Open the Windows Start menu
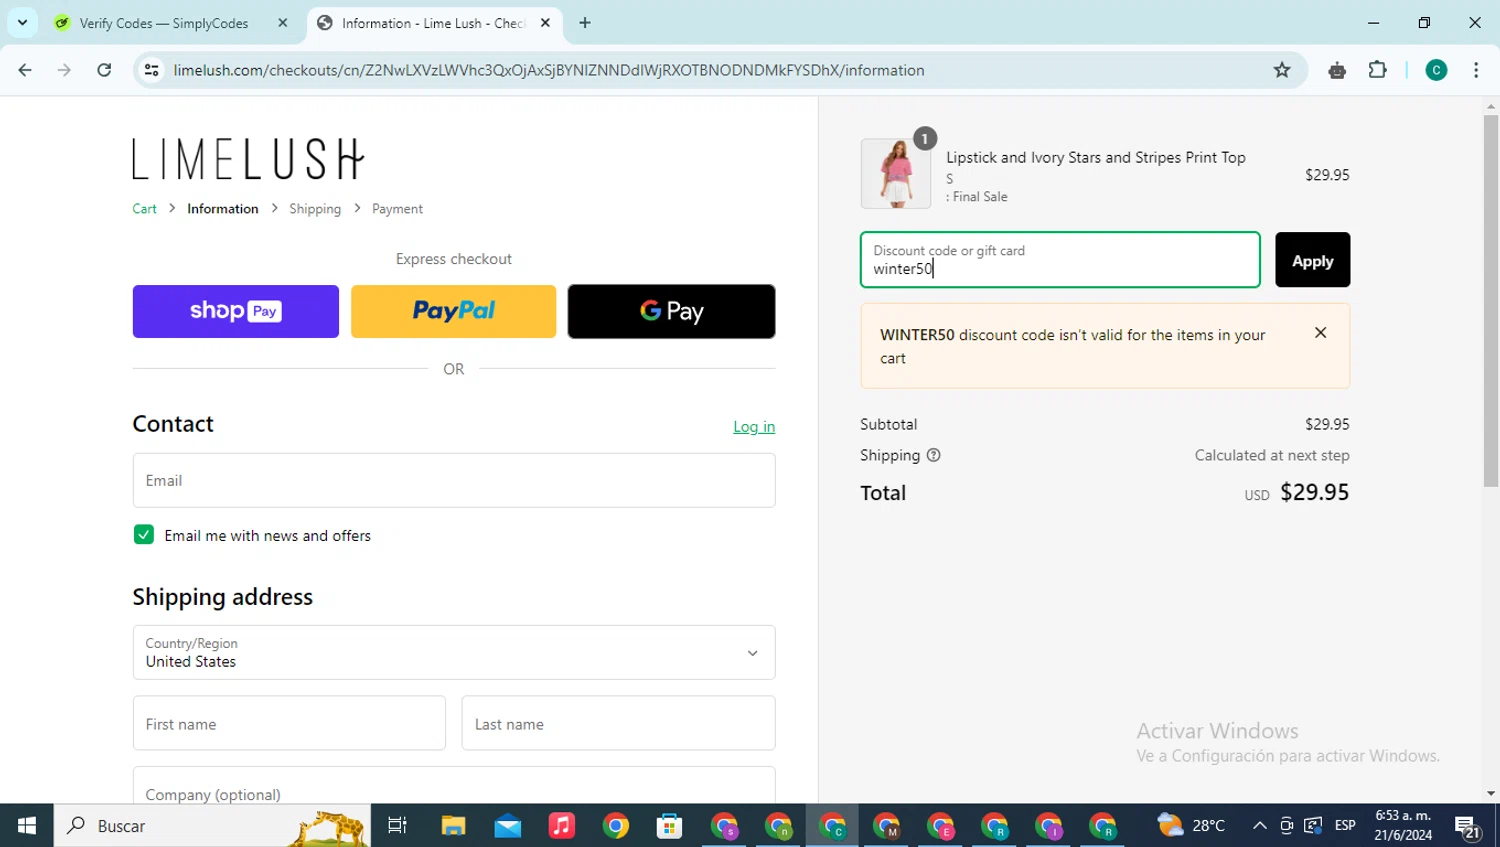Image resolution: width=1500 pixels, height=847 pixels. point(27,826)
